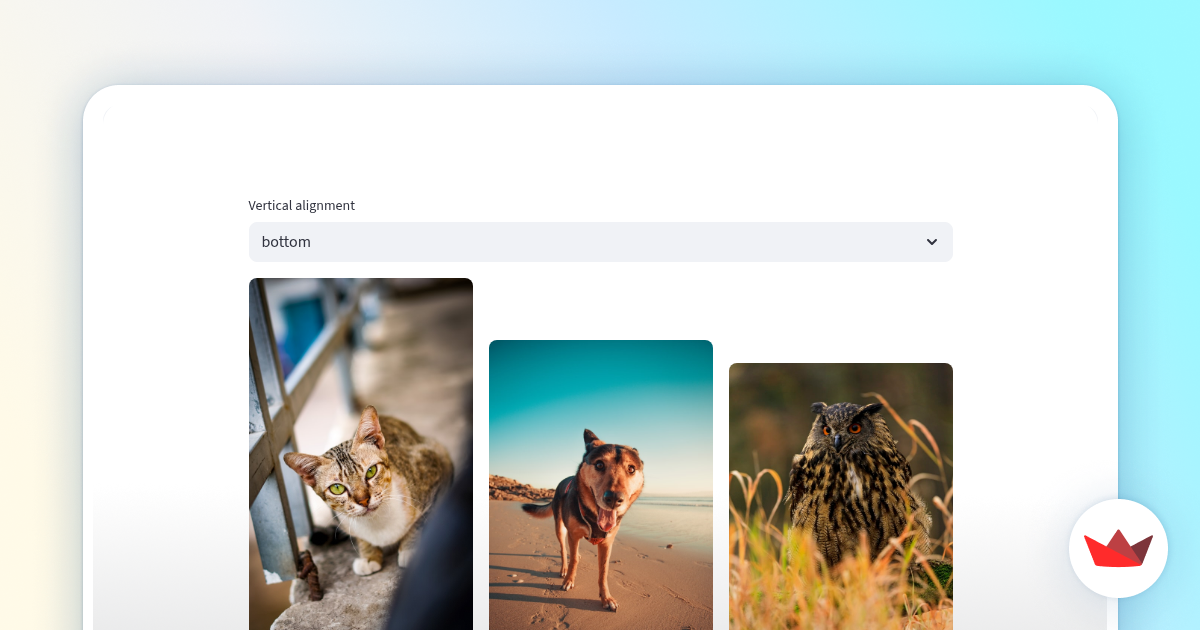
Task: Click empty space above the dog photo
Action: [600, 308]
